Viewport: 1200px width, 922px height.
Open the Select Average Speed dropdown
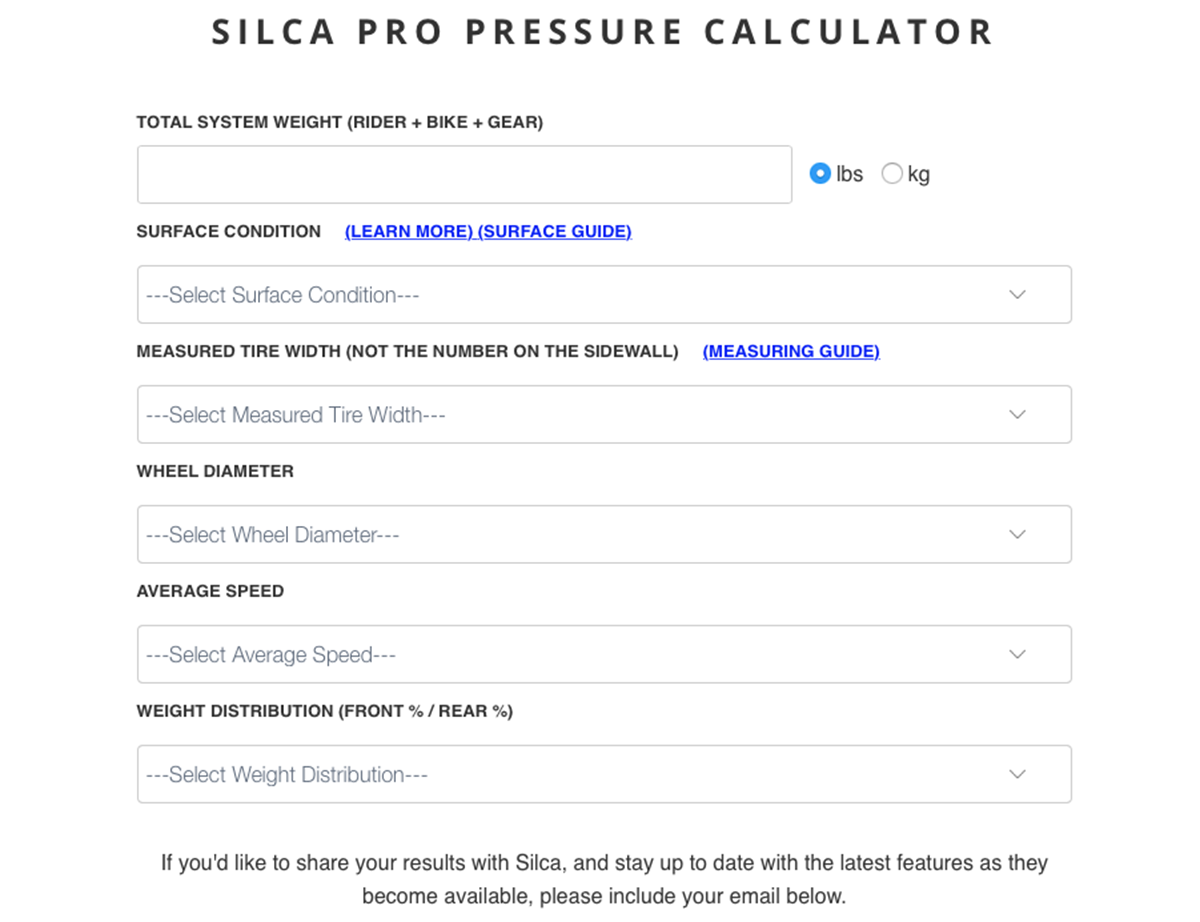[604, 654]
